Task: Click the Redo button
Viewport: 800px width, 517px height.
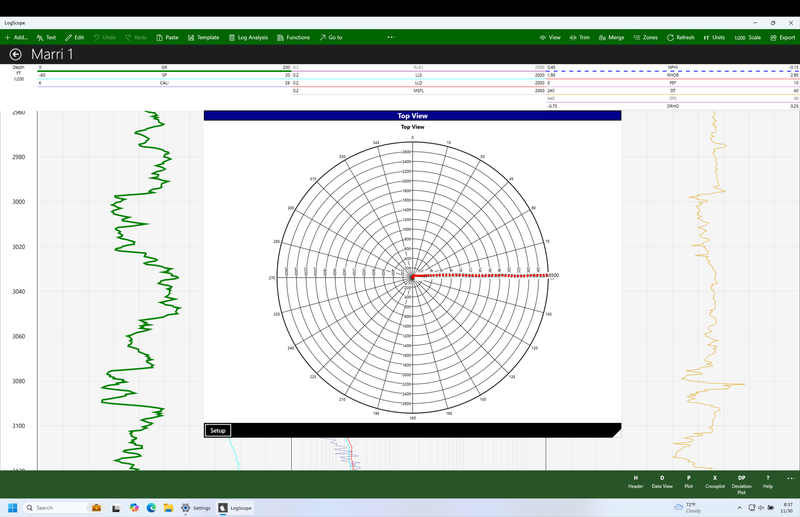Action: (136, 37)
